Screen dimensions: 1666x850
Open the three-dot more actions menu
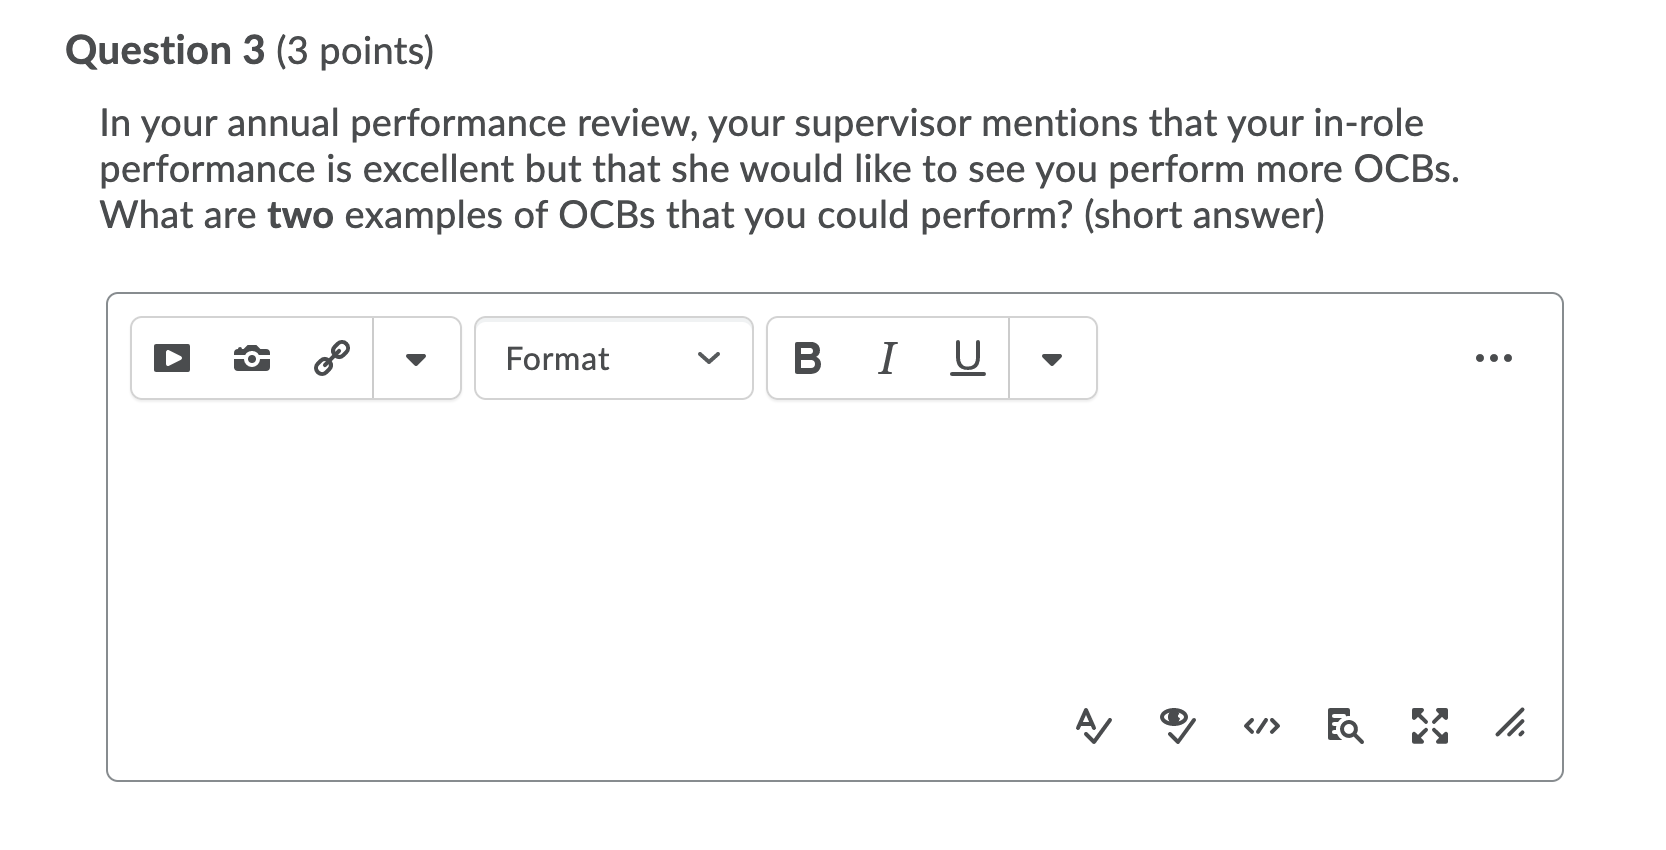coord(1494,358)
